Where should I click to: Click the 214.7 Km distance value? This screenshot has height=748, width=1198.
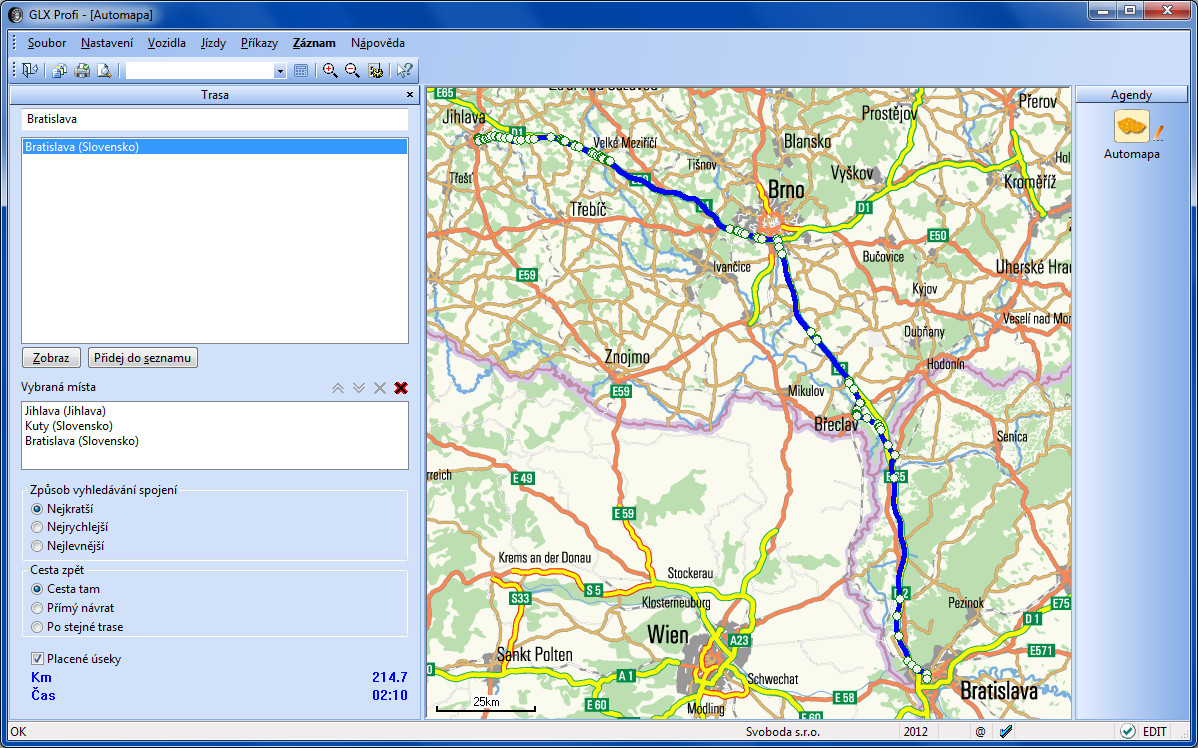(x=390, y=677)
